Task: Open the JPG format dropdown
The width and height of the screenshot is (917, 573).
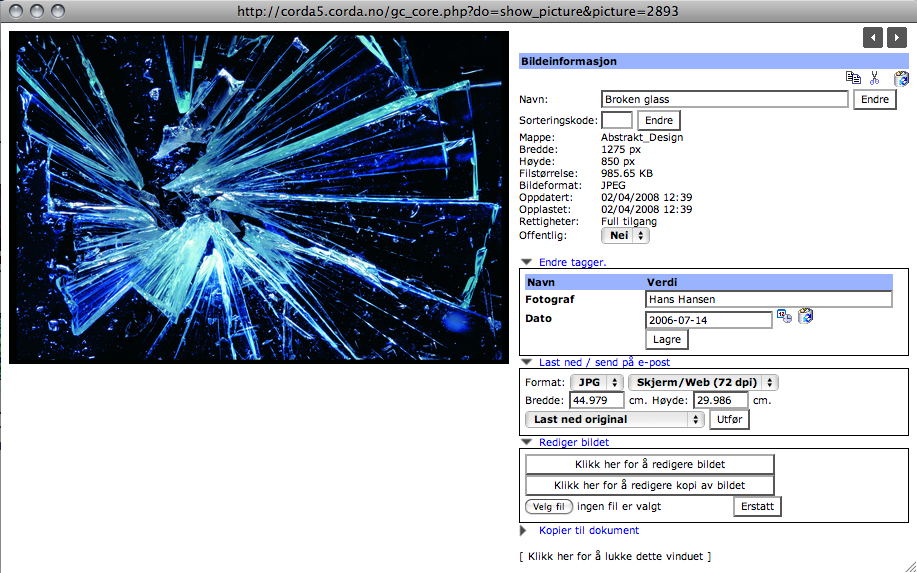Action: tap(596, 382)
